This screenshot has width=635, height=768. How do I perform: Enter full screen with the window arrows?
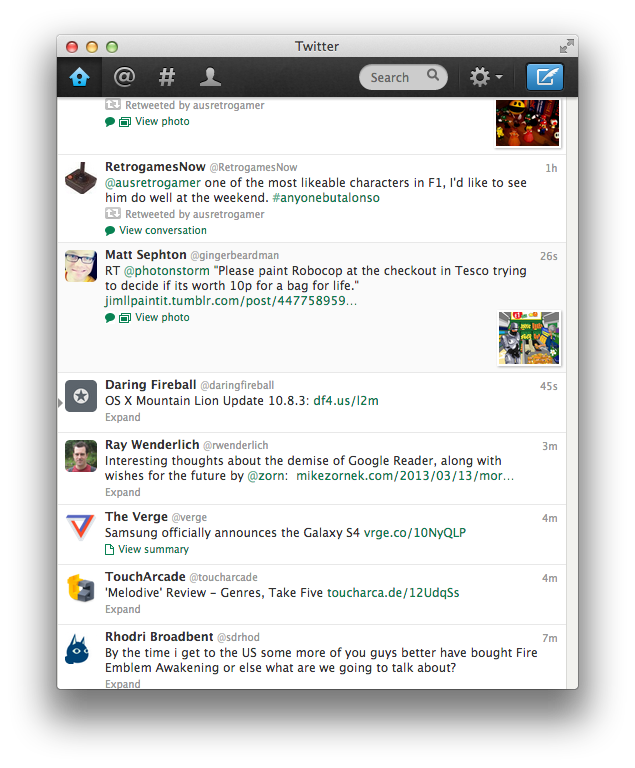click(x=566, y=47)
